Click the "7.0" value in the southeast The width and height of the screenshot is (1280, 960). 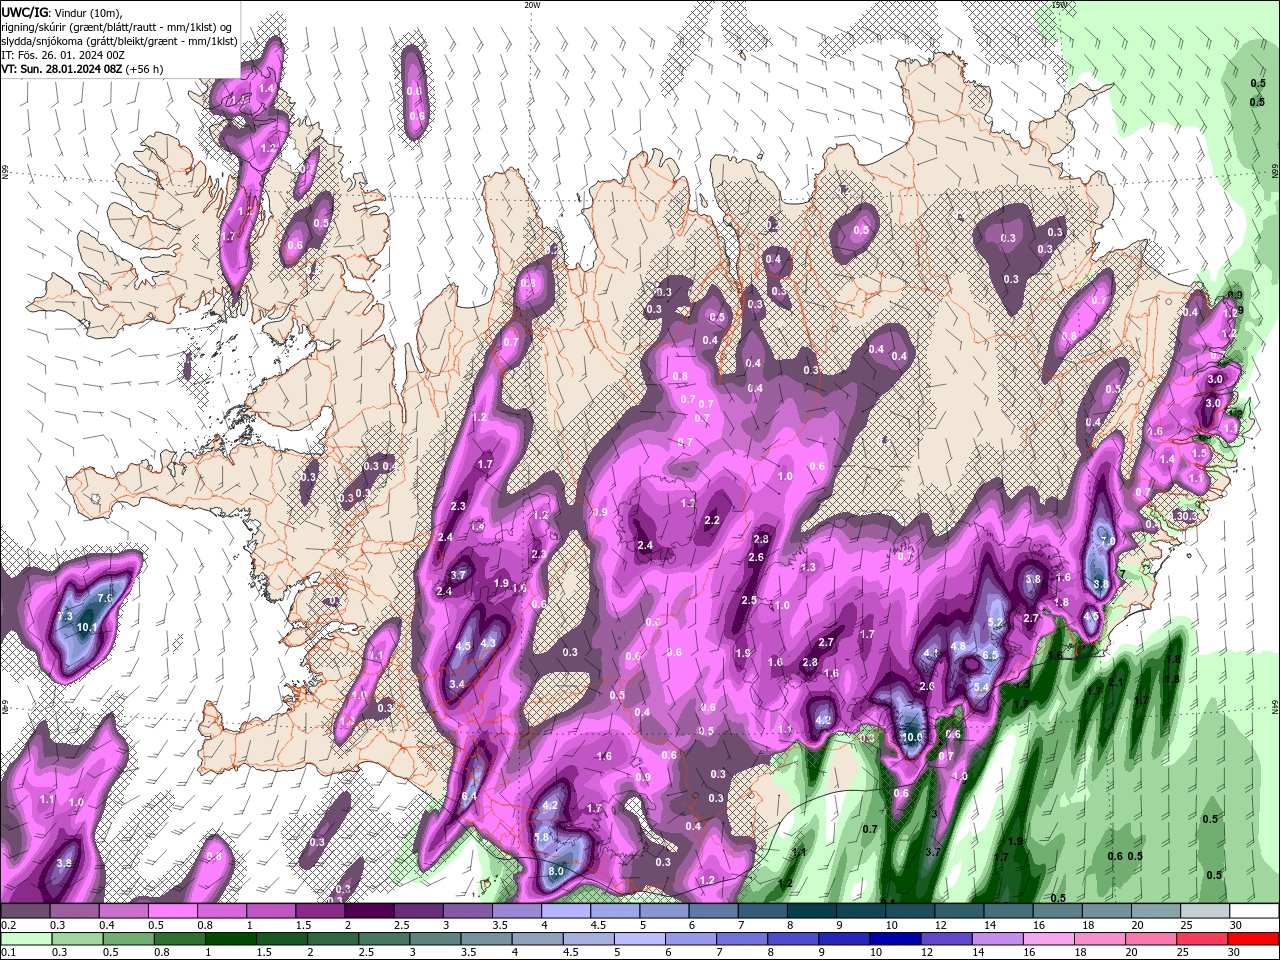(x=1107, y=541)
